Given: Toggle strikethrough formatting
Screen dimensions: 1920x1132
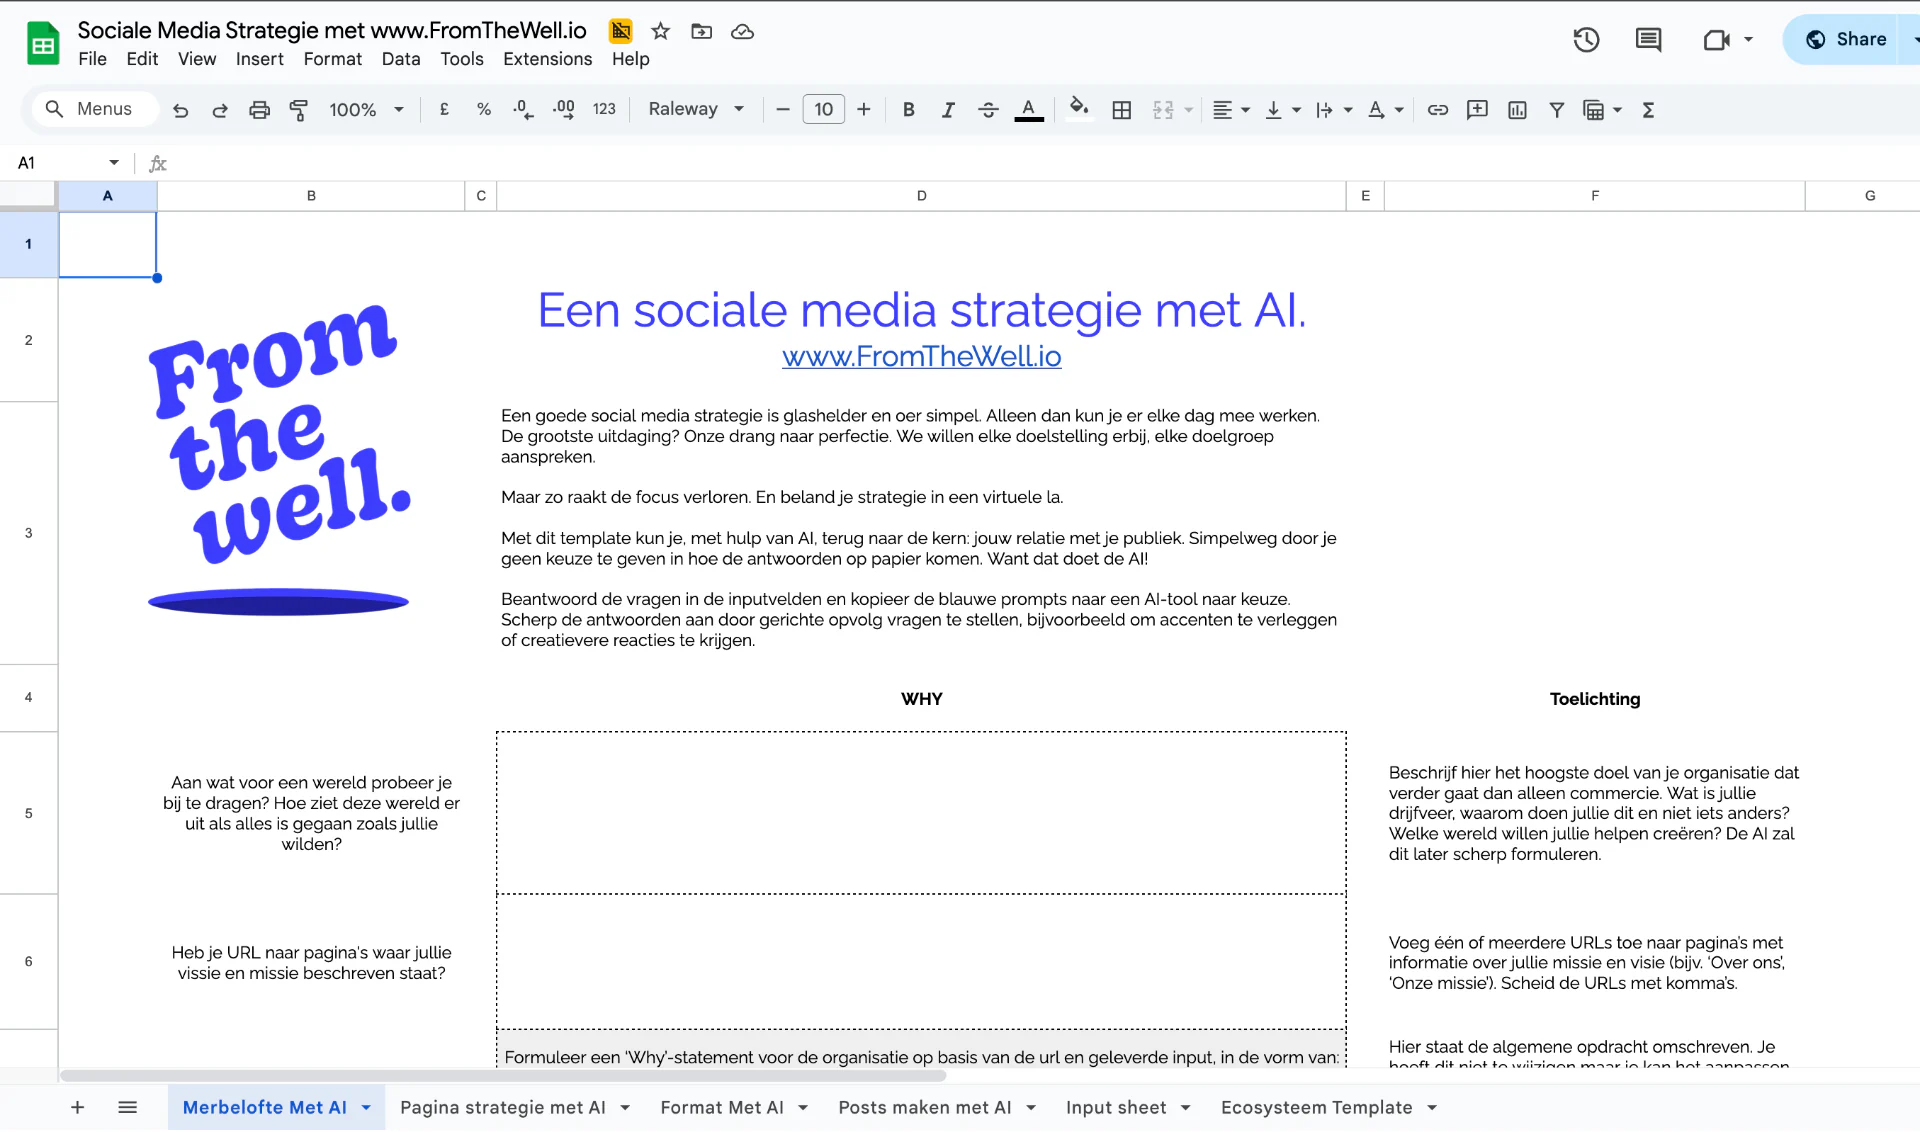Looking at the screenshot, I should tap(988, 110).
